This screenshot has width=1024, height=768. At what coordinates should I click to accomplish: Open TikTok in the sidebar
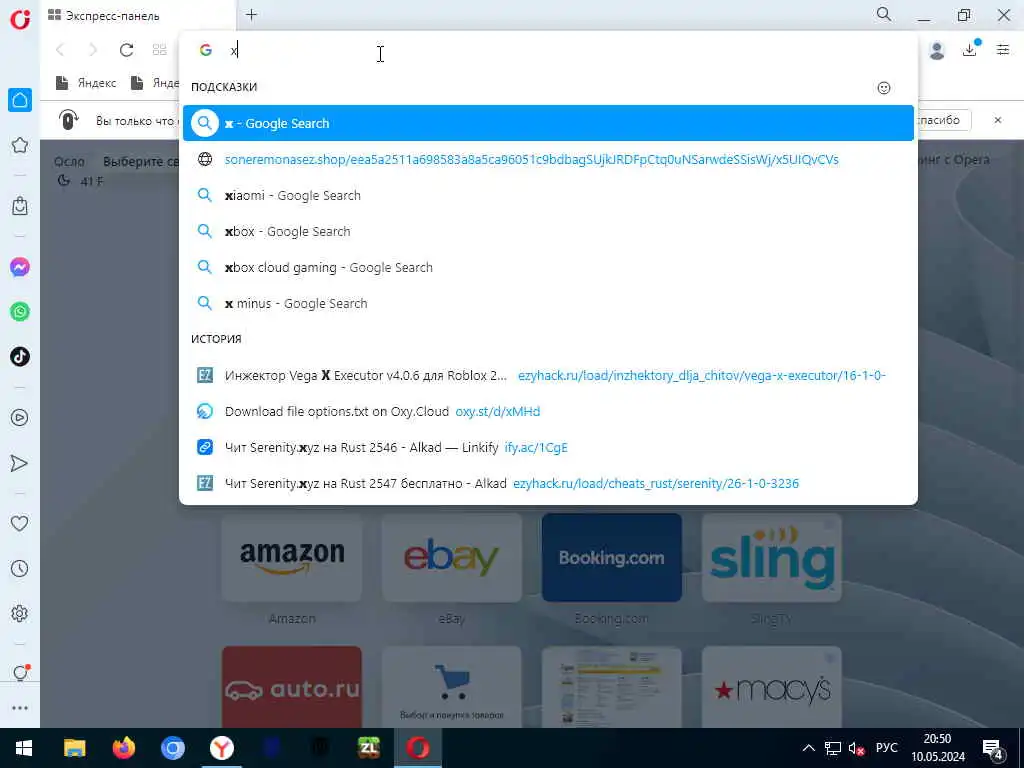click(20, 357)
